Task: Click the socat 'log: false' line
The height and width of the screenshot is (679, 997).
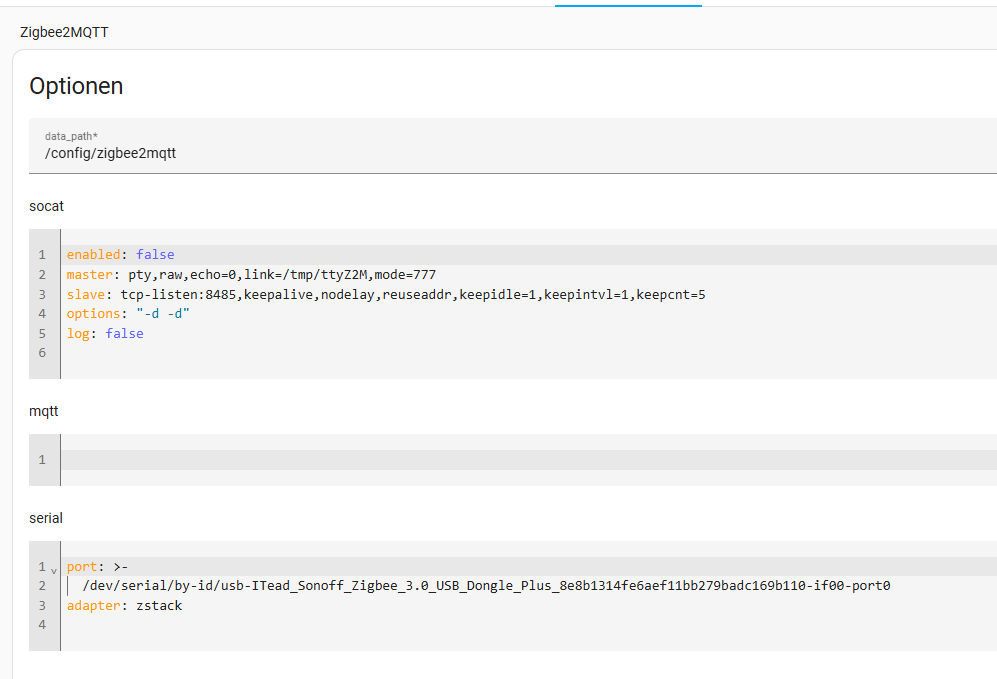Action: tap(105, 333)
